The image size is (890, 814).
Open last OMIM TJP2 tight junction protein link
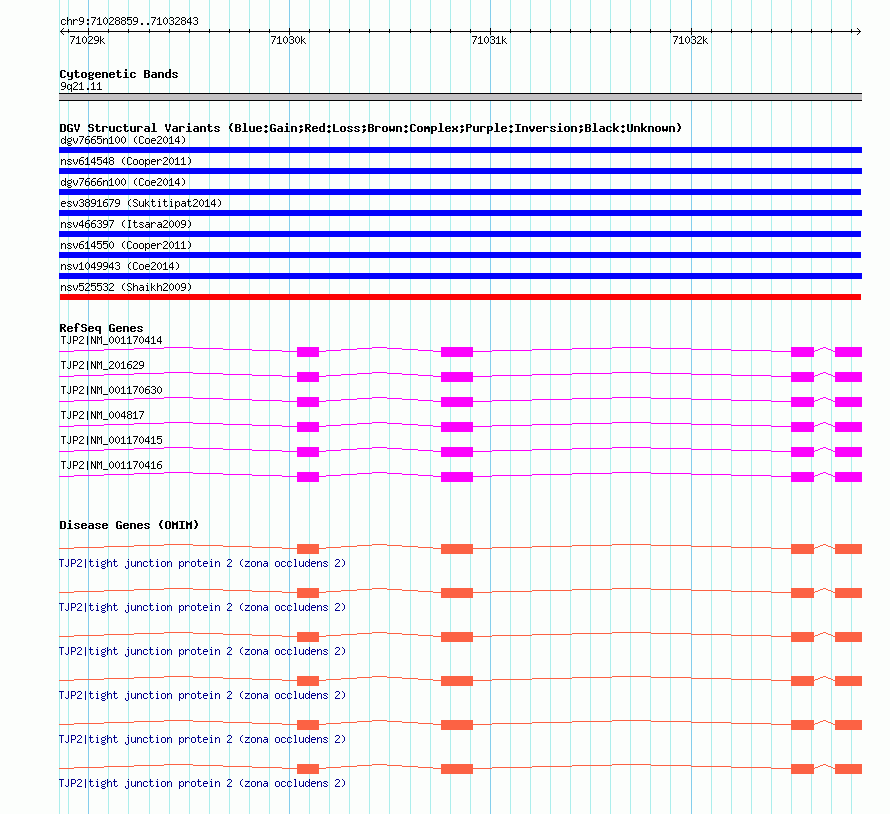point(203,783)
